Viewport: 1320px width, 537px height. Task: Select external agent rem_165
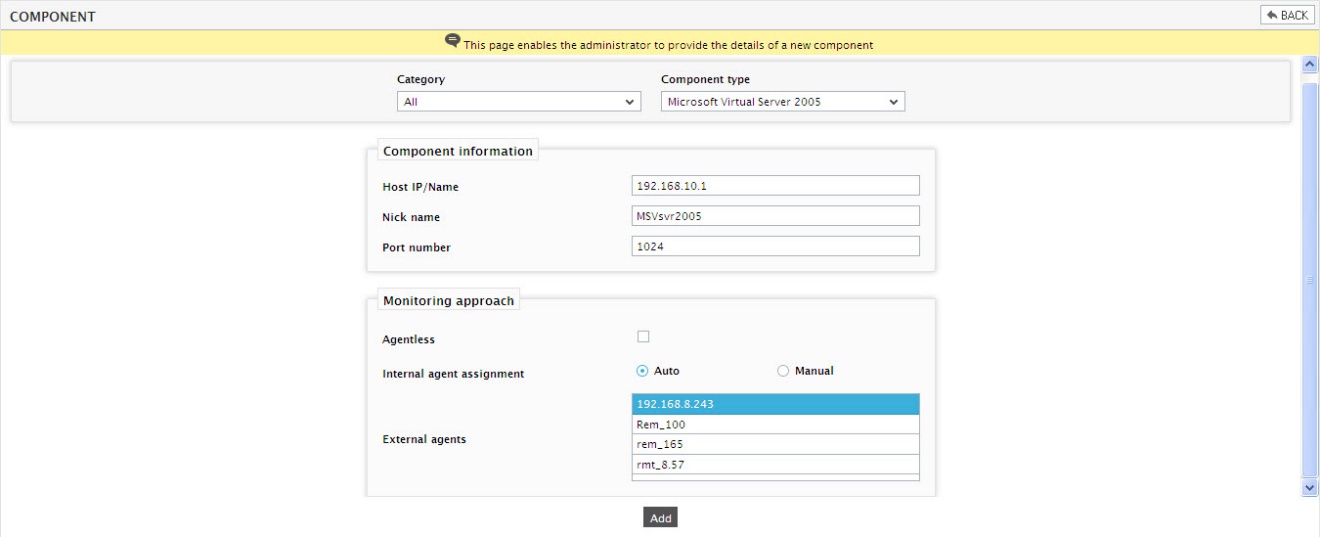[x=775, y=444]
